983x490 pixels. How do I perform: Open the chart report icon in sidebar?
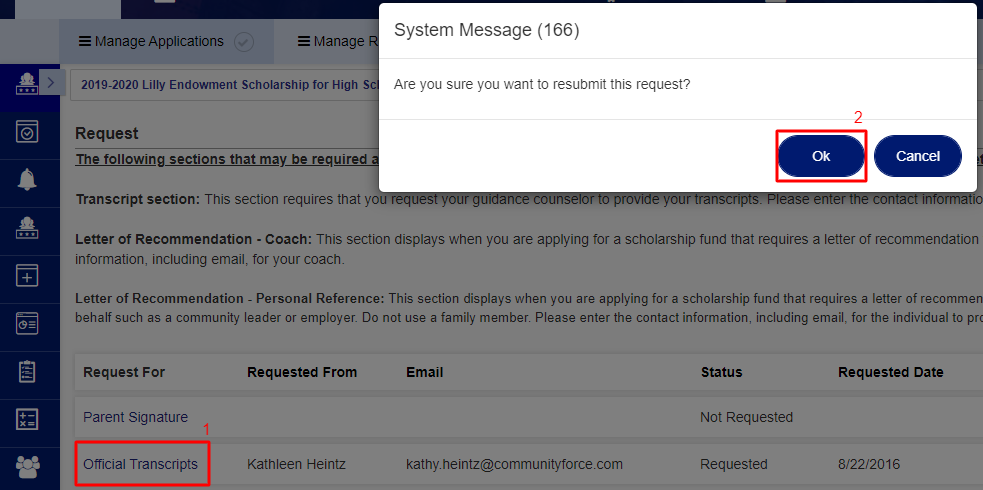pyautogui.click(x=28, y=323)
